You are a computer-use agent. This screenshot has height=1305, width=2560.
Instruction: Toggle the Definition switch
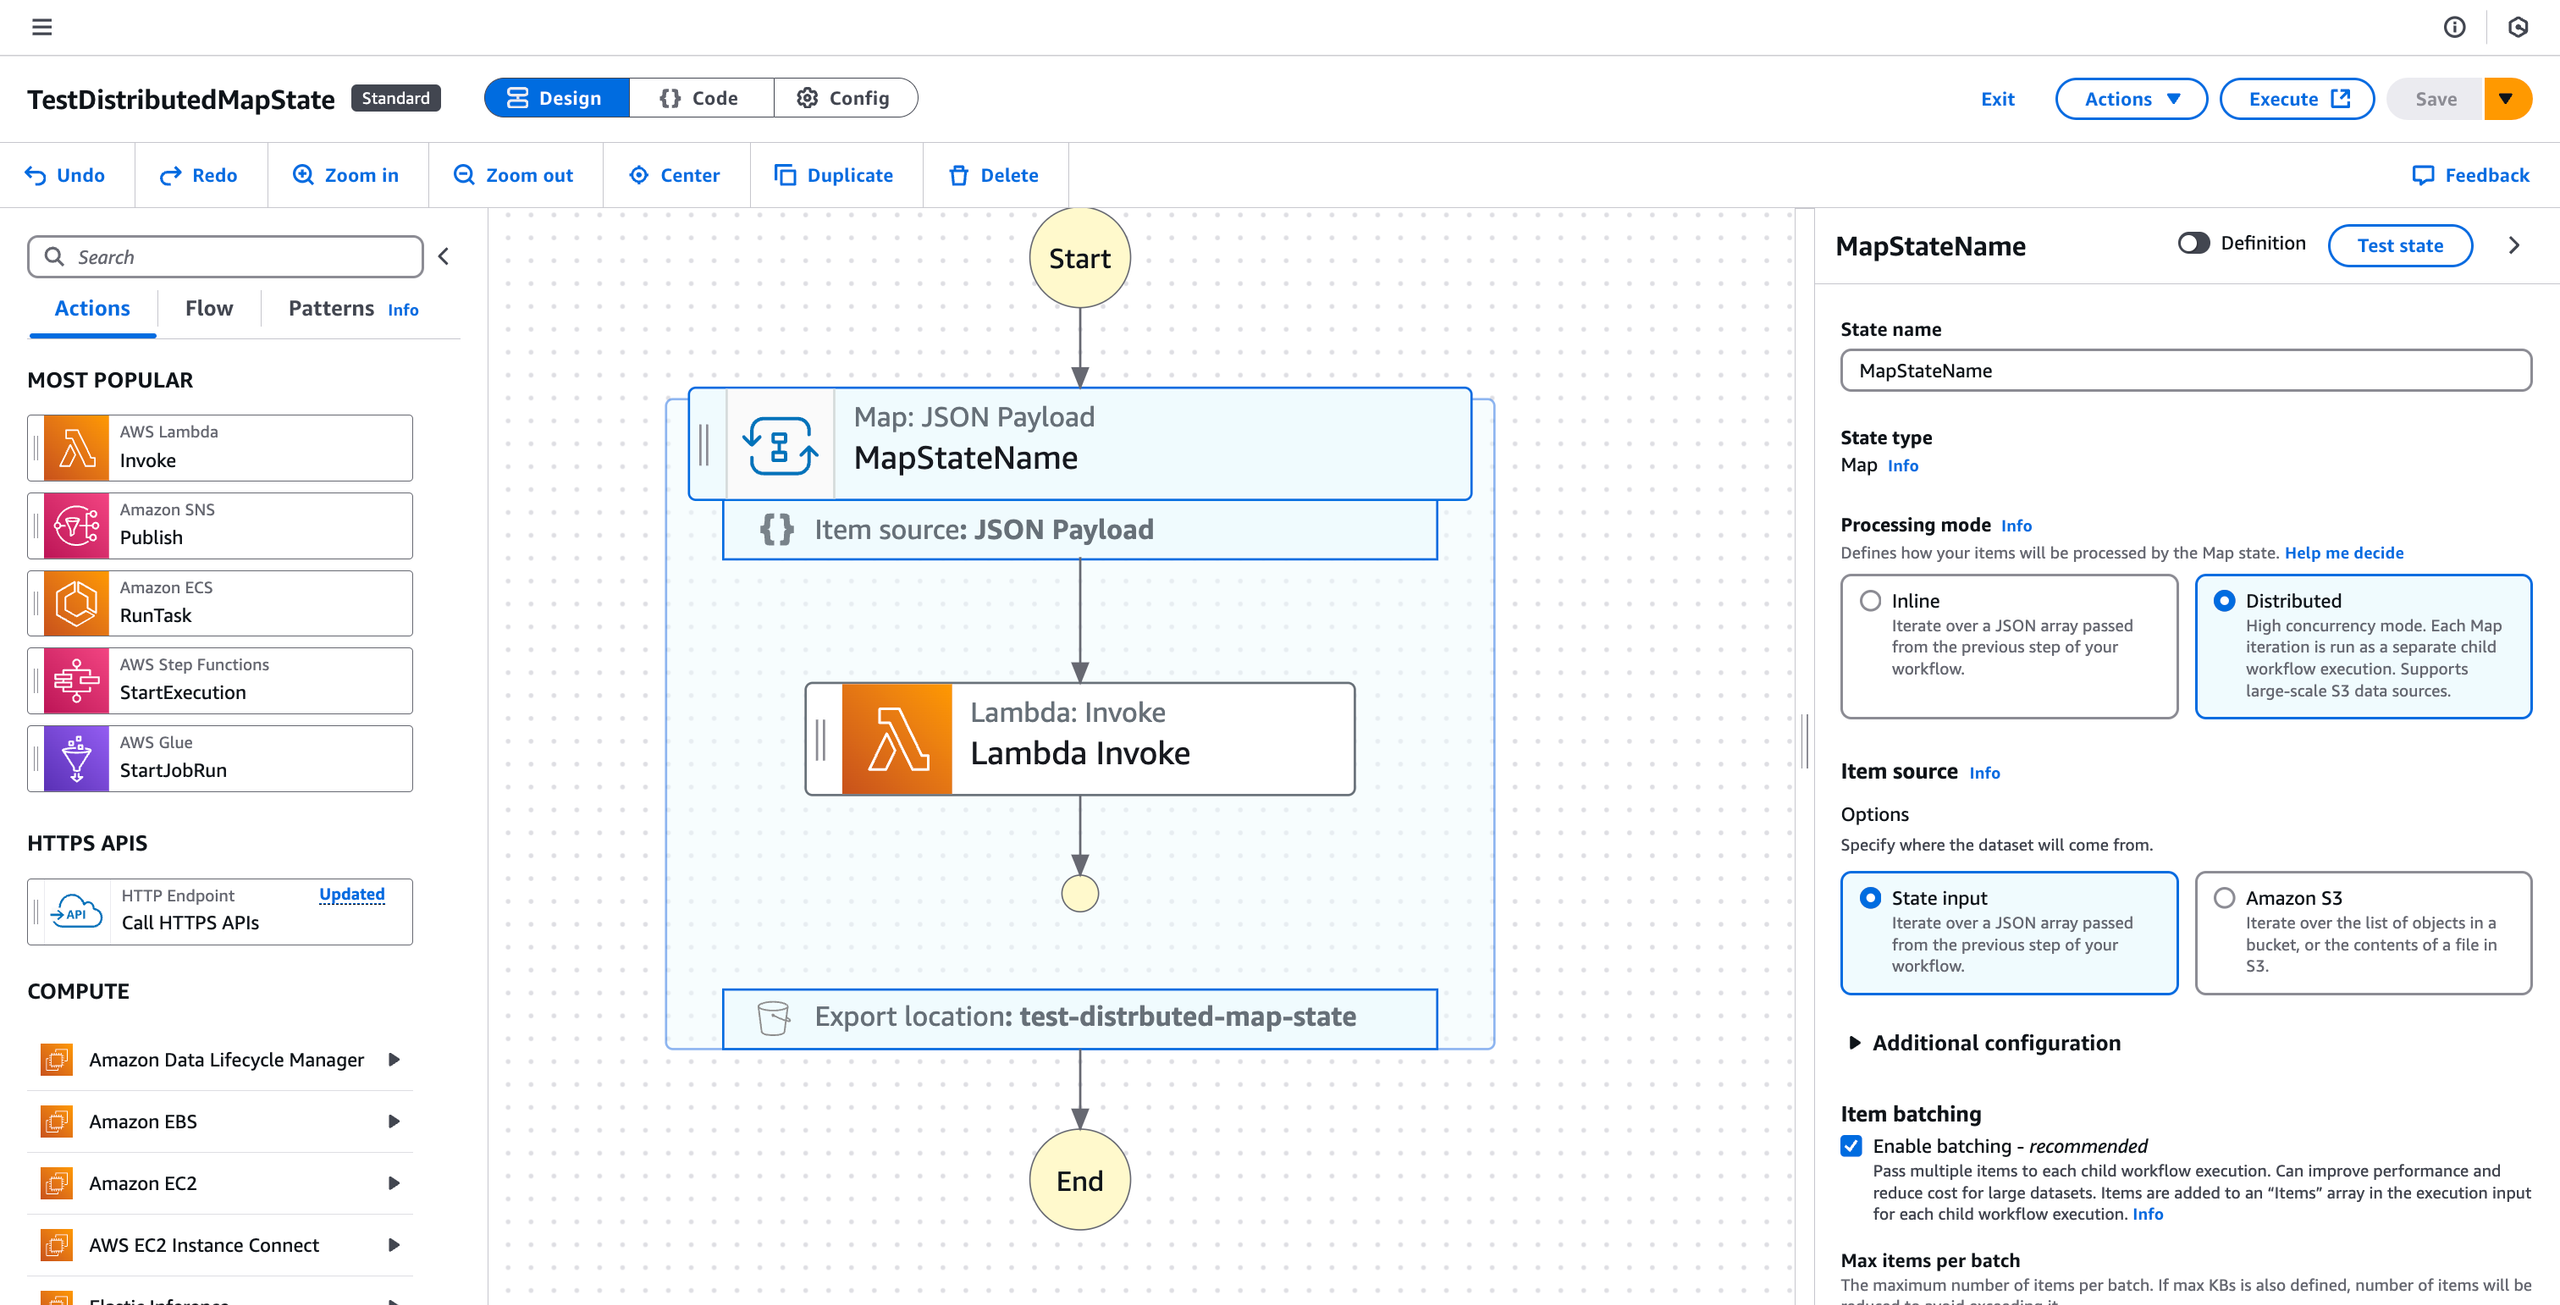click(2192, 244)
